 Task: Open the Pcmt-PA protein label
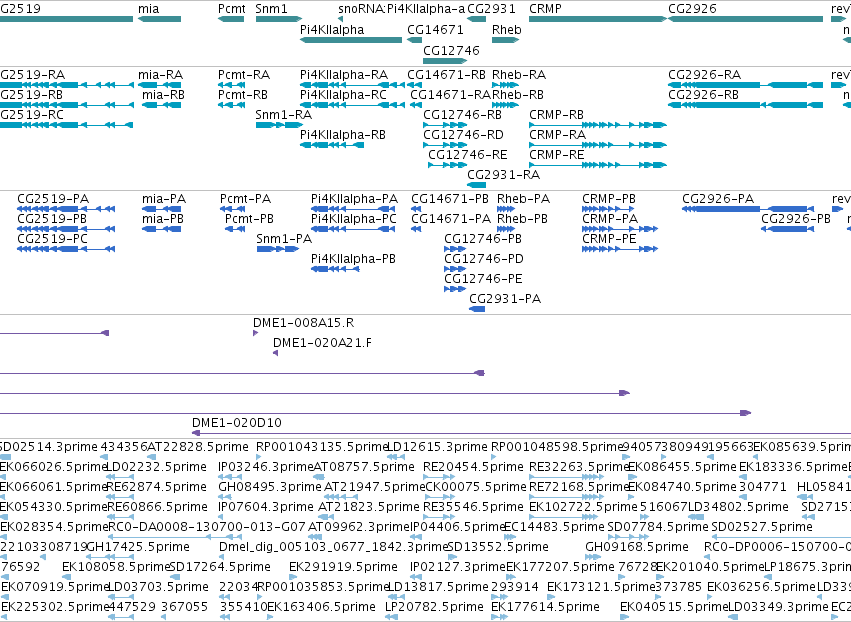pos(245,199)
